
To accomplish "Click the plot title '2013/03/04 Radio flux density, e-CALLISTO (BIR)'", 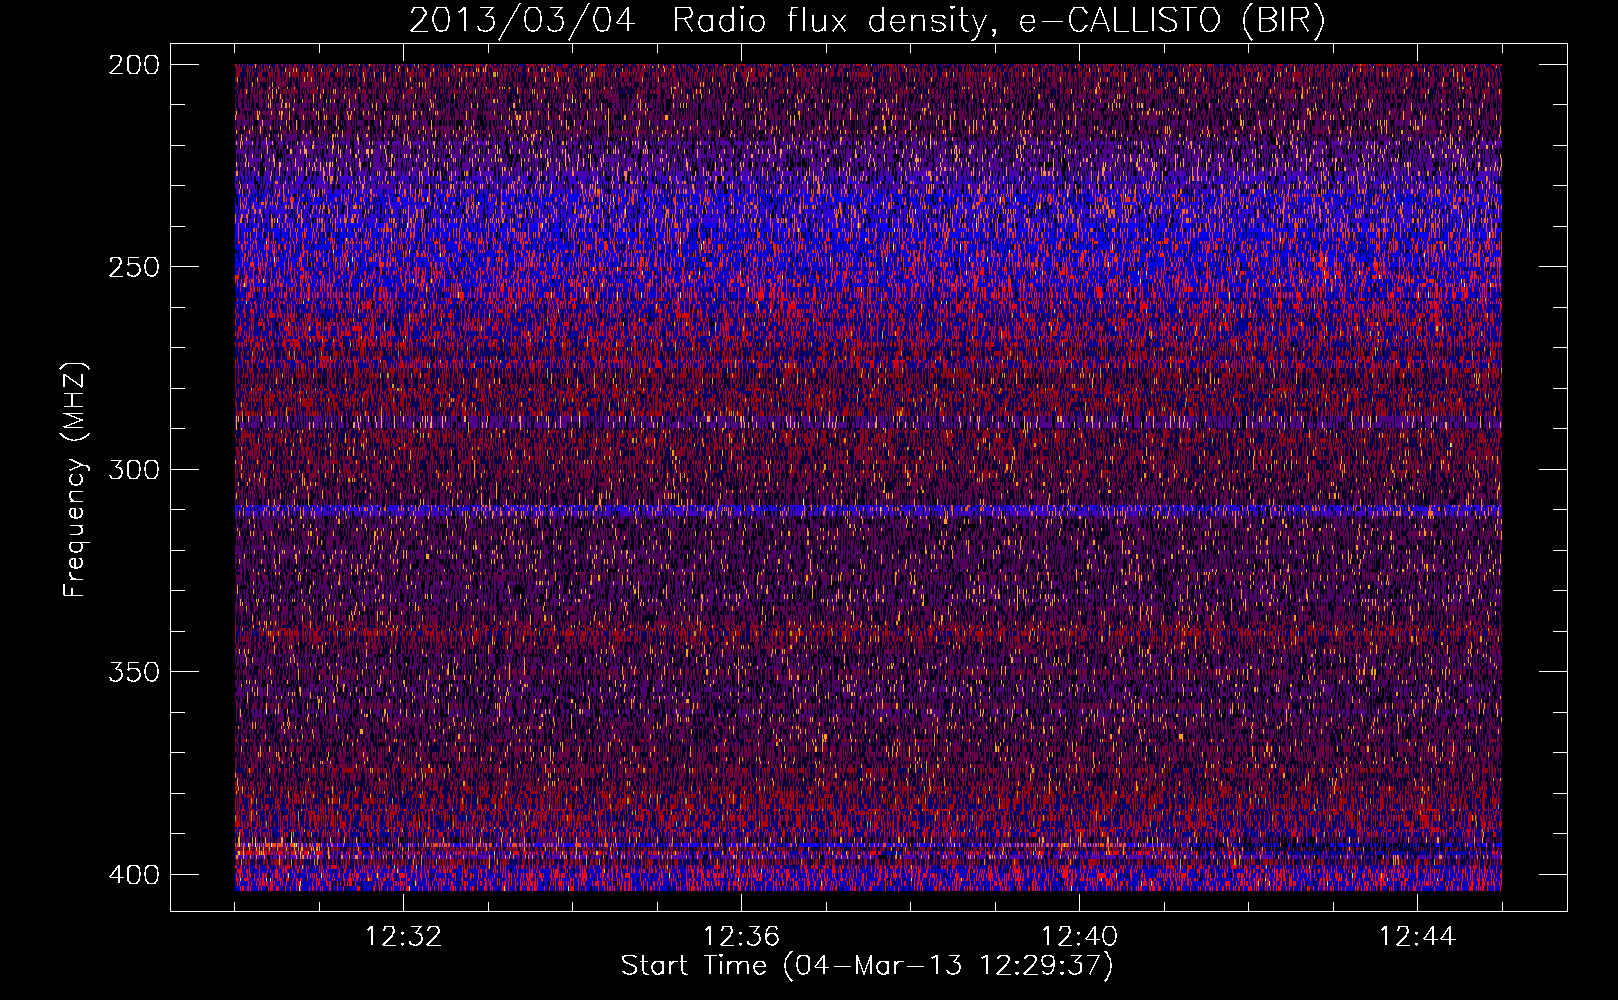I will (867, 21).
